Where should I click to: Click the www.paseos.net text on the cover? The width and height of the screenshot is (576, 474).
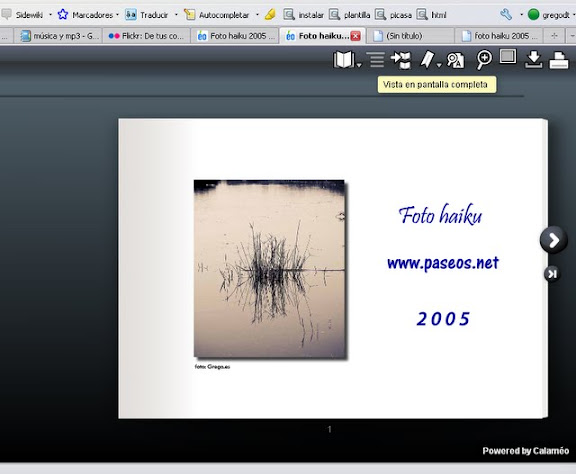tap(443, 263)
